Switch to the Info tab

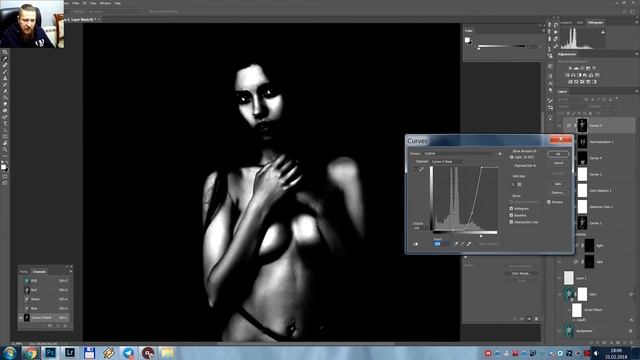coord(580,22)
